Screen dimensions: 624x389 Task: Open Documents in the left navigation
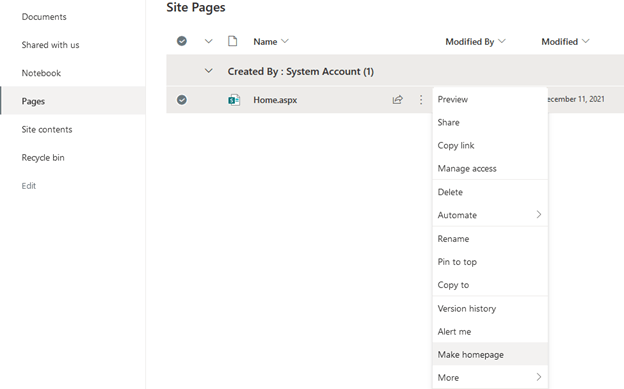pos(44,17)
